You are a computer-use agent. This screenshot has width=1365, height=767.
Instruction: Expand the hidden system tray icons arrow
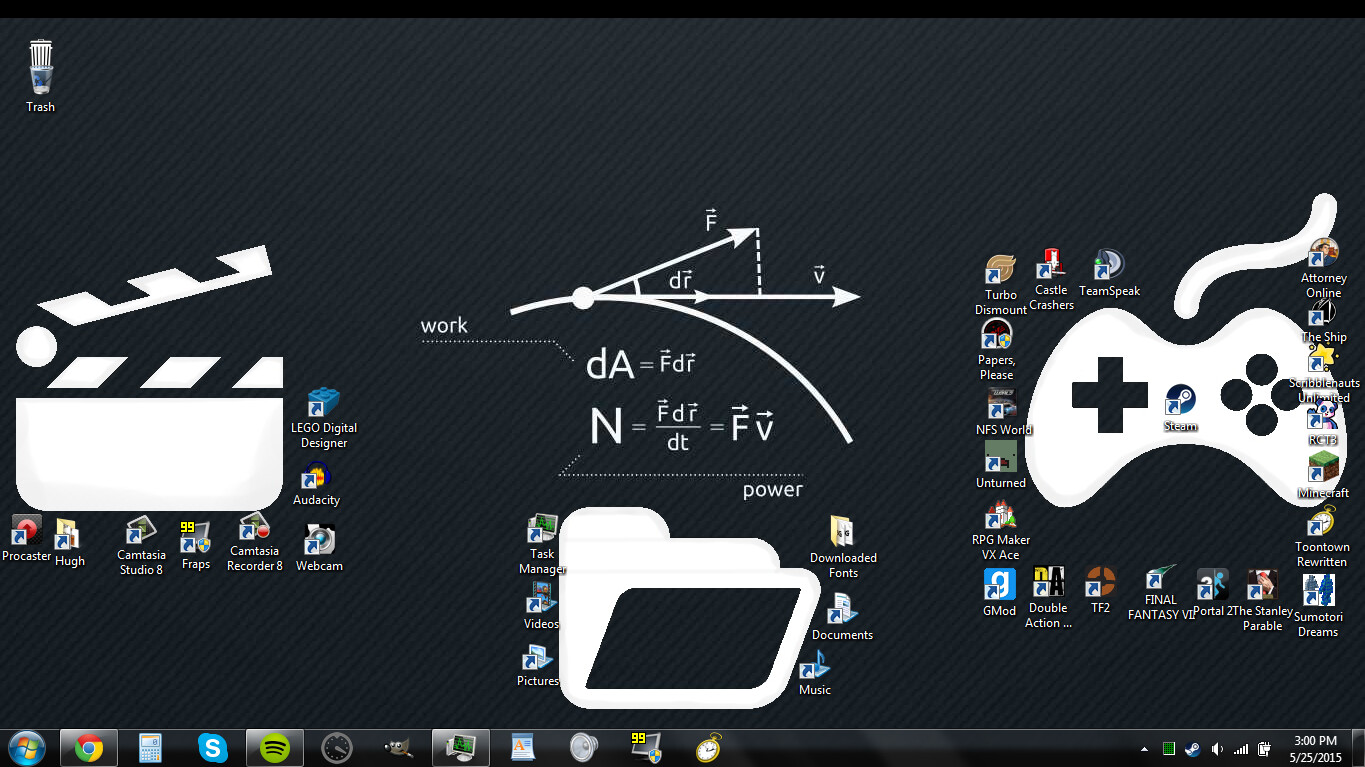pyautogui.click(x=1144, y=748)
